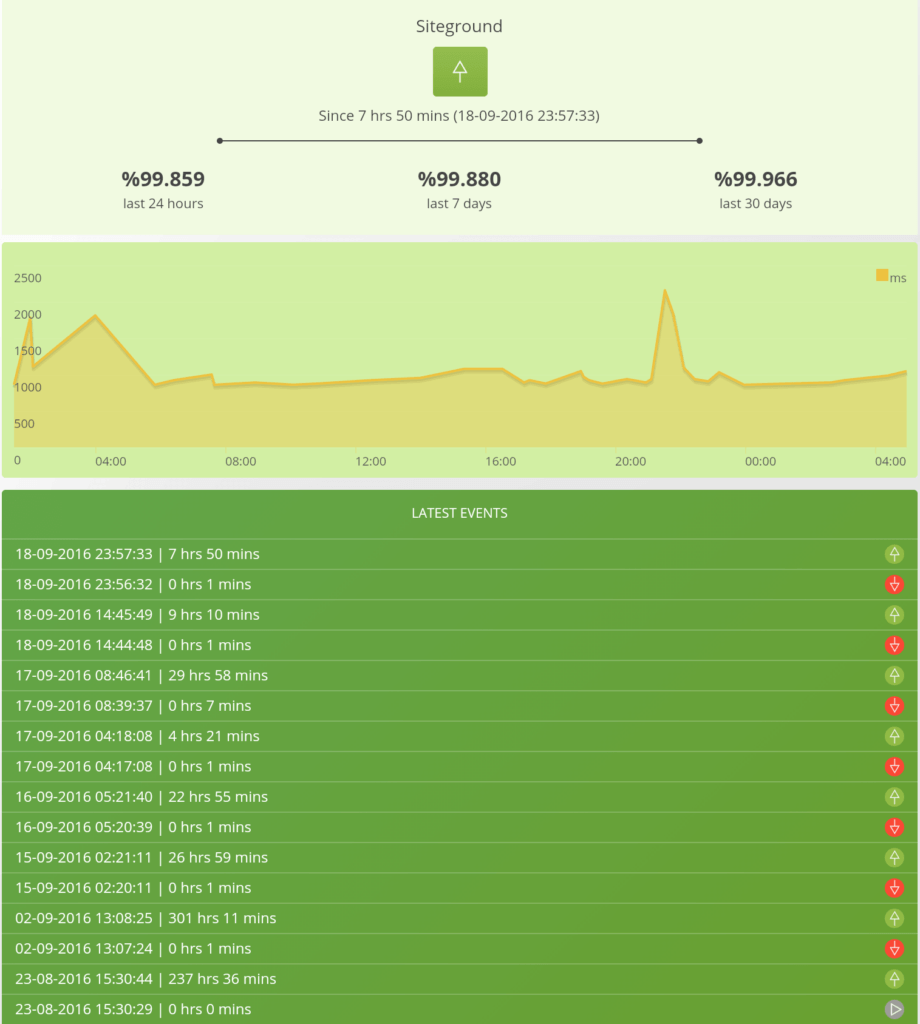The width and height of the screenshot is (920, 1024).
Task: Select the '17-09-2016 04:18:08 | 4 hrs 21 mins' event text
Action: tap(137, 736)
